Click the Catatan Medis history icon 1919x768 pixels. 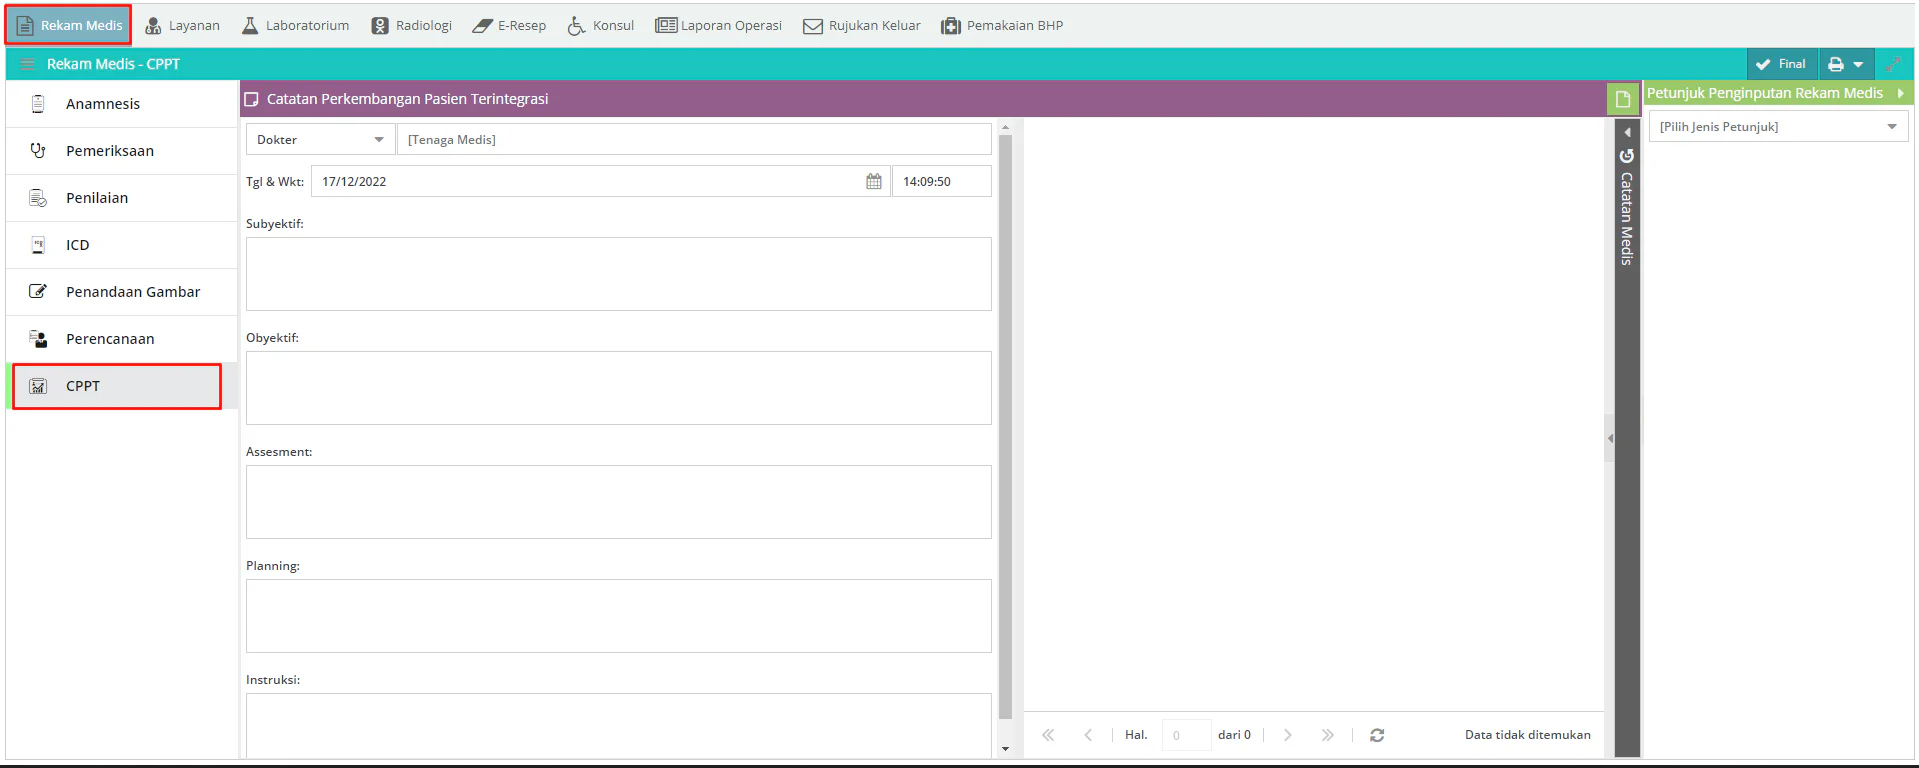tap(1627, 156)
